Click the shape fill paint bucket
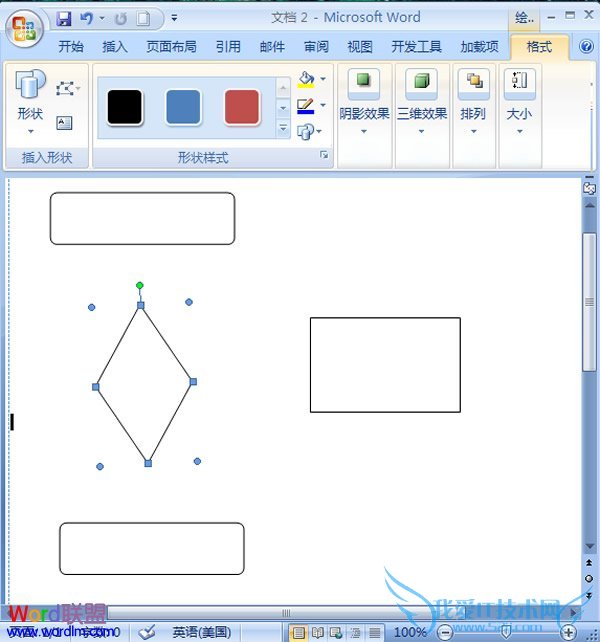This screenshot has height=642, width=600. 306,79
